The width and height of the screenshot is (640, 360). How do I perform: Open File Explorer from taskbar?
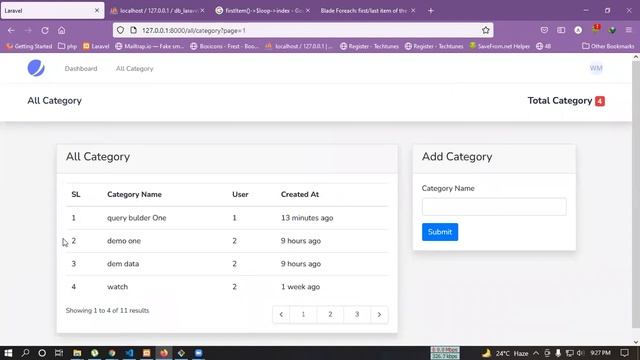click(77, 353)
